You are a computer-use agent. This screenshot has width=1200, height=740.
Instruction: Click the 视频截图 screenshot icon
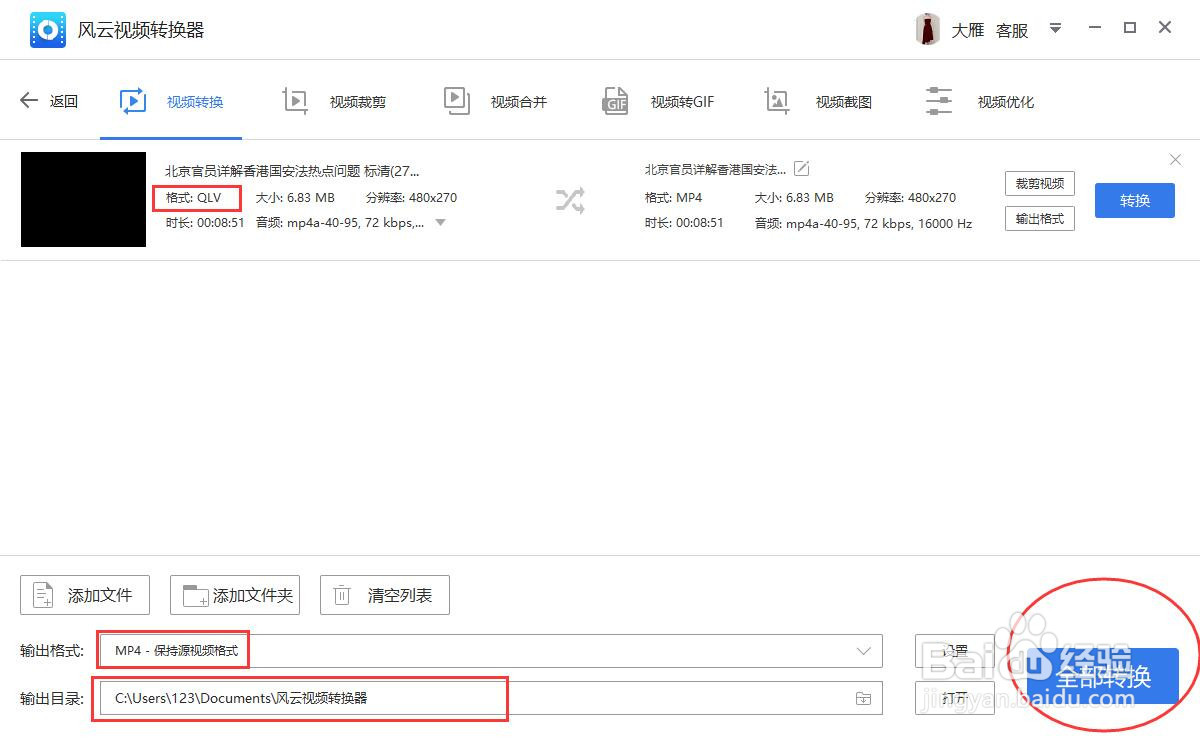click(777, 101)
